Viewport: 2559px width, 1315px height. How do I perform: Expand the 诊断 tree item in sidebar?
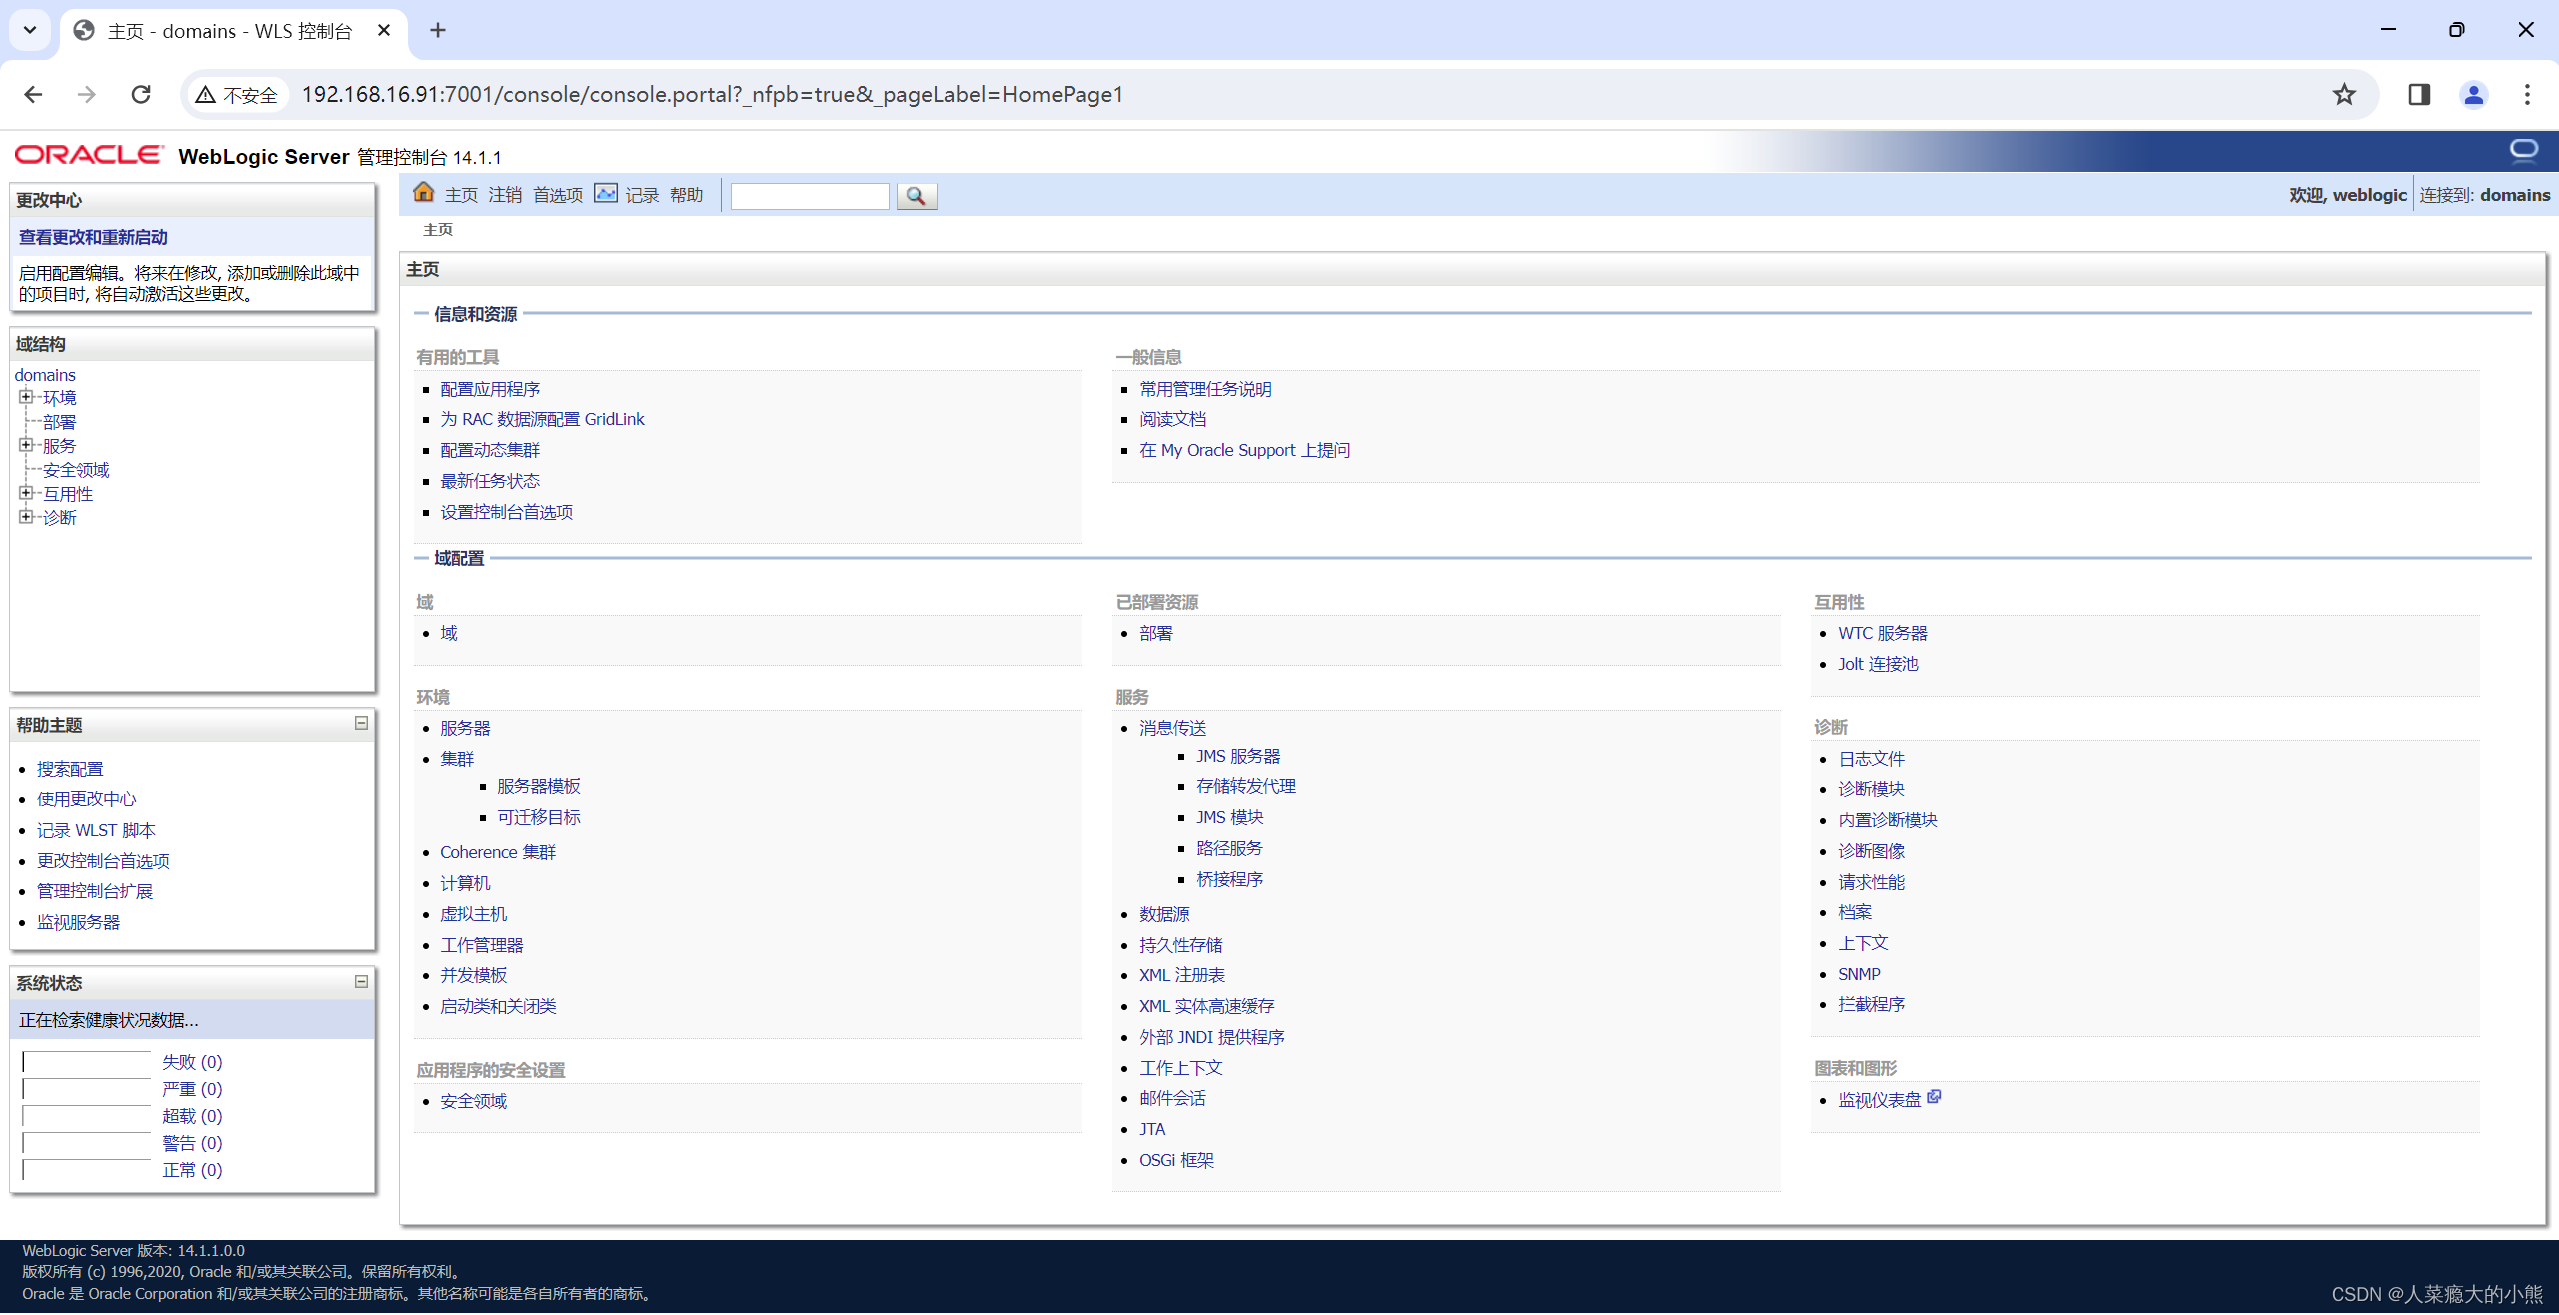coord(23,517)
